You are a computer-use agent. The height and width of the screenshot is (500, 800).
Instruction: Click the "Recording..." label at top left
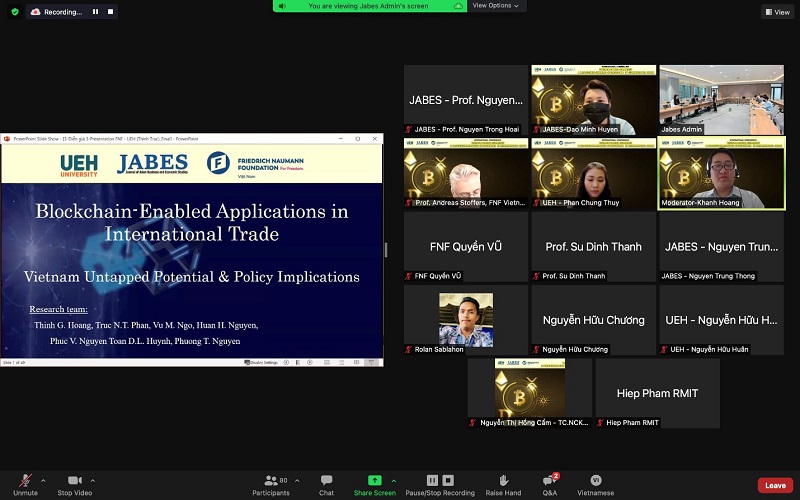(63, 12)
